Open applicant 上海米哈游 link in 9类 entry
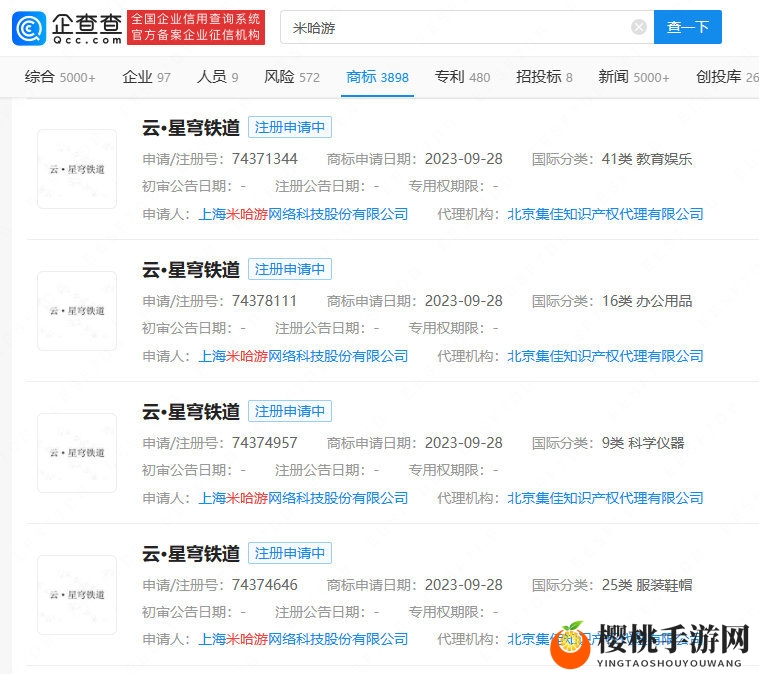The width and height of the screenshot is (759, 674). click(304, 498)
